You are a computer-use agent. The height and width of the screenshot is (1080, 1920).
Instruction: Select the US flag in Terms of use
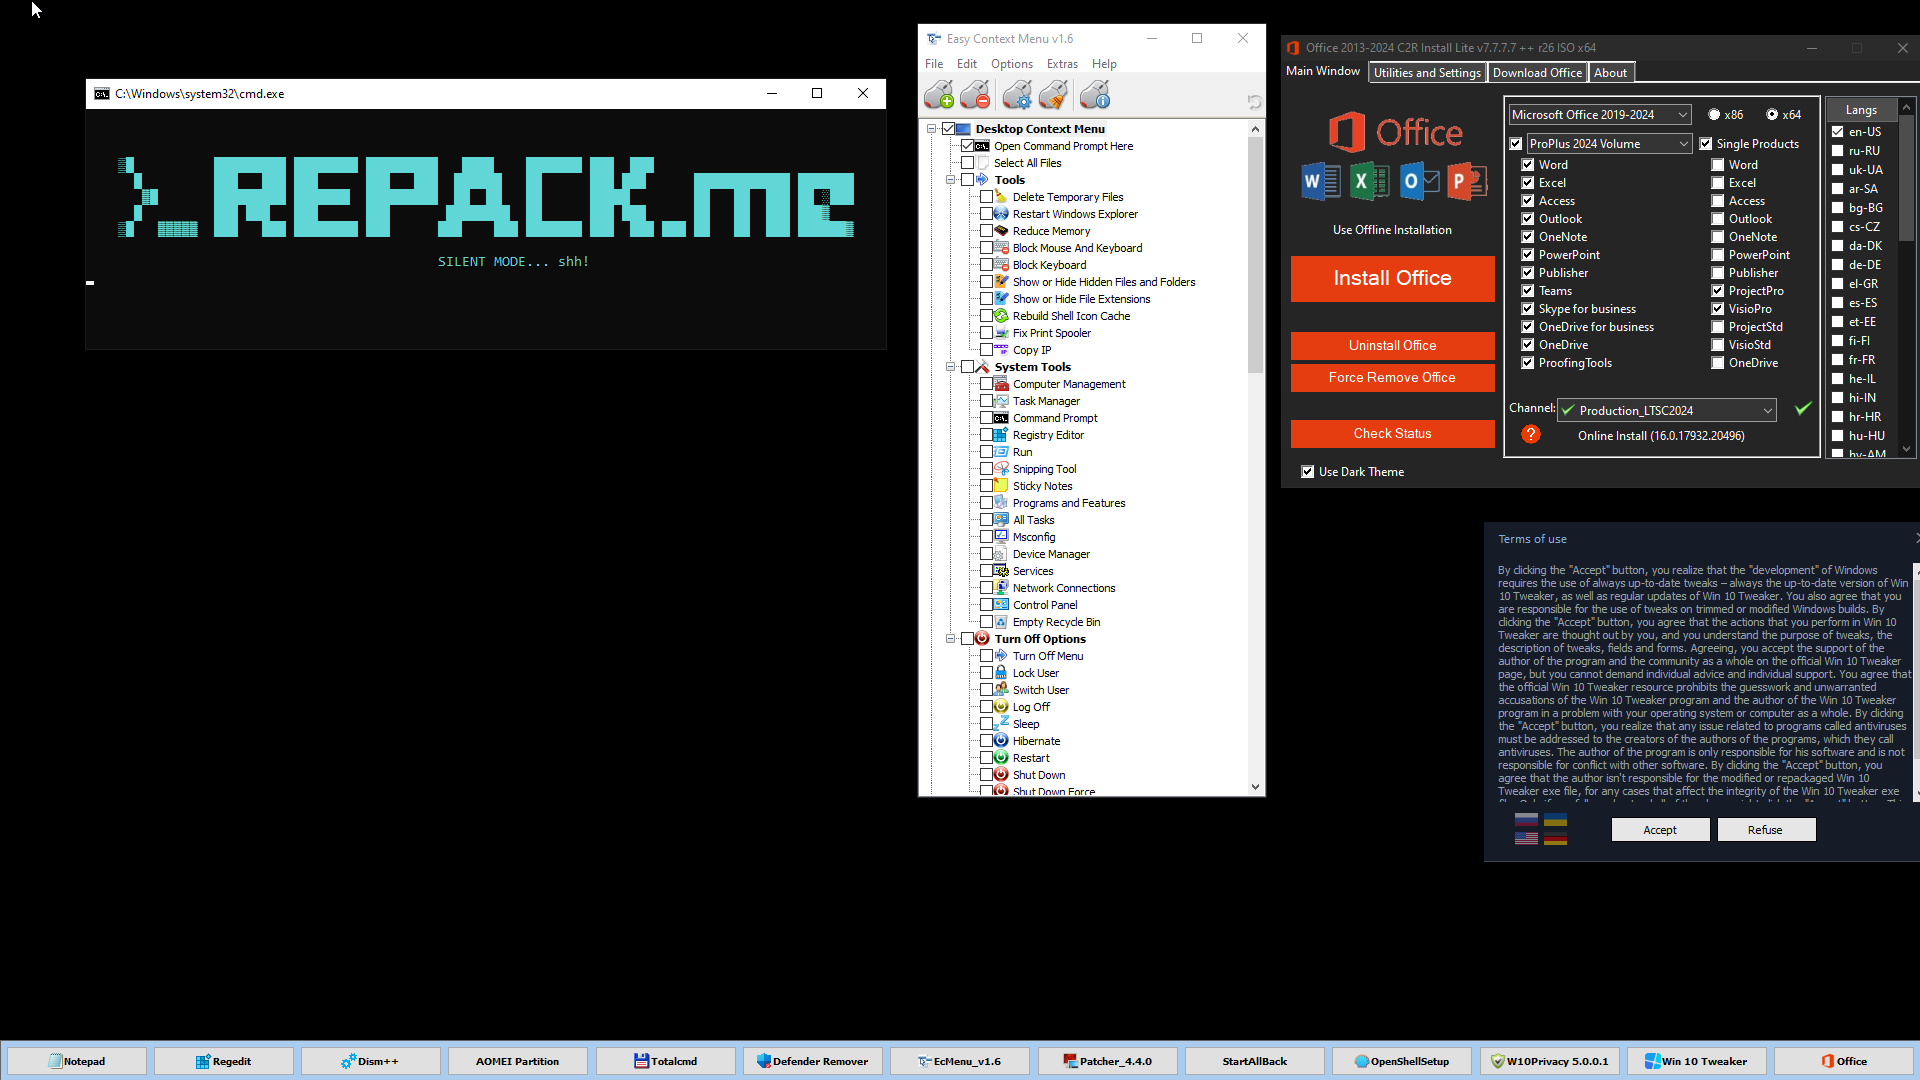1526,838
